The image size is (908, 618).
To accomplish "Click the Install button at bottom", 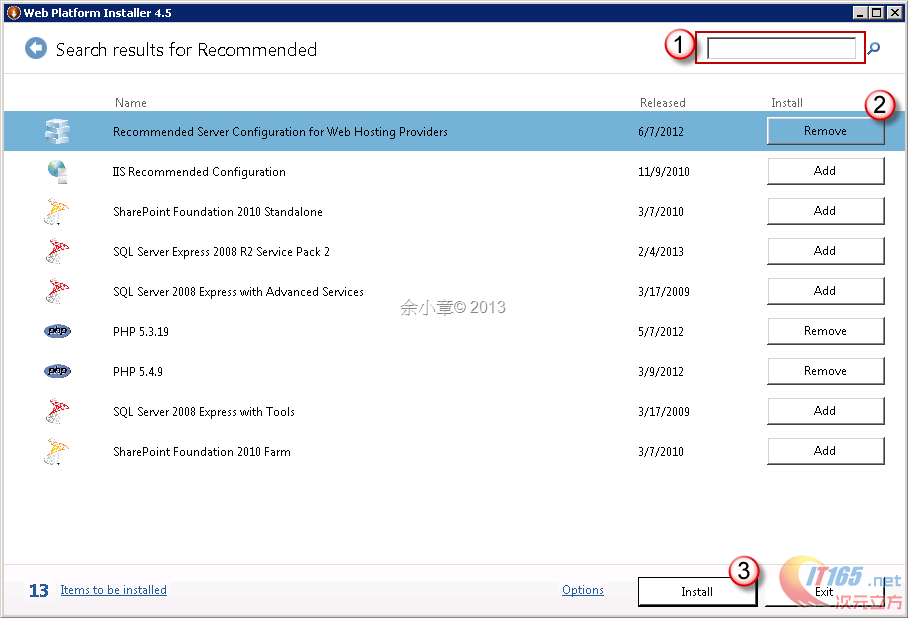I will [x=697, y=592].
